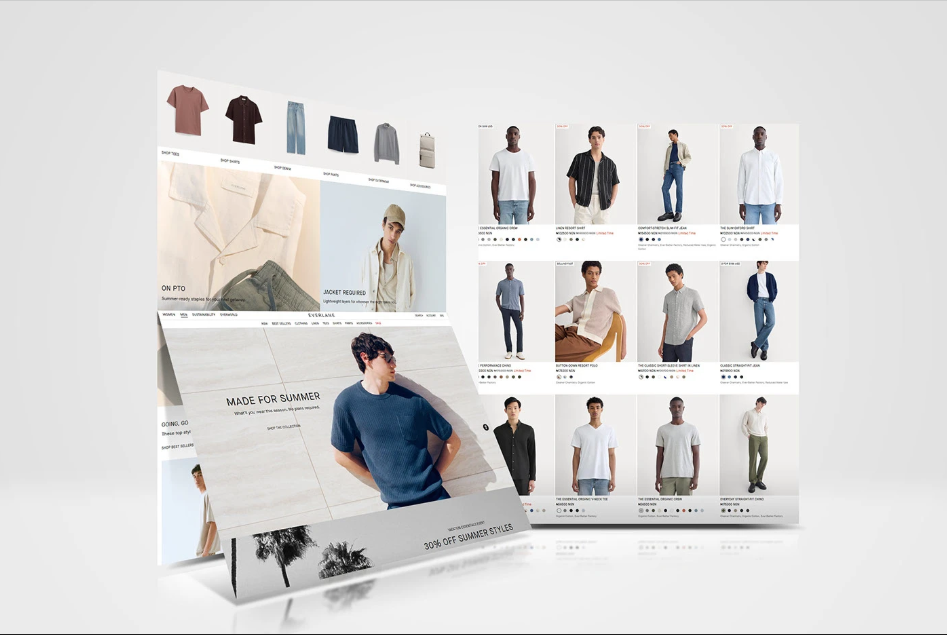The width and height of the screenshot is (947, 635).
Task: Open the olive chino pants product photo
Action: click(759, 446)
